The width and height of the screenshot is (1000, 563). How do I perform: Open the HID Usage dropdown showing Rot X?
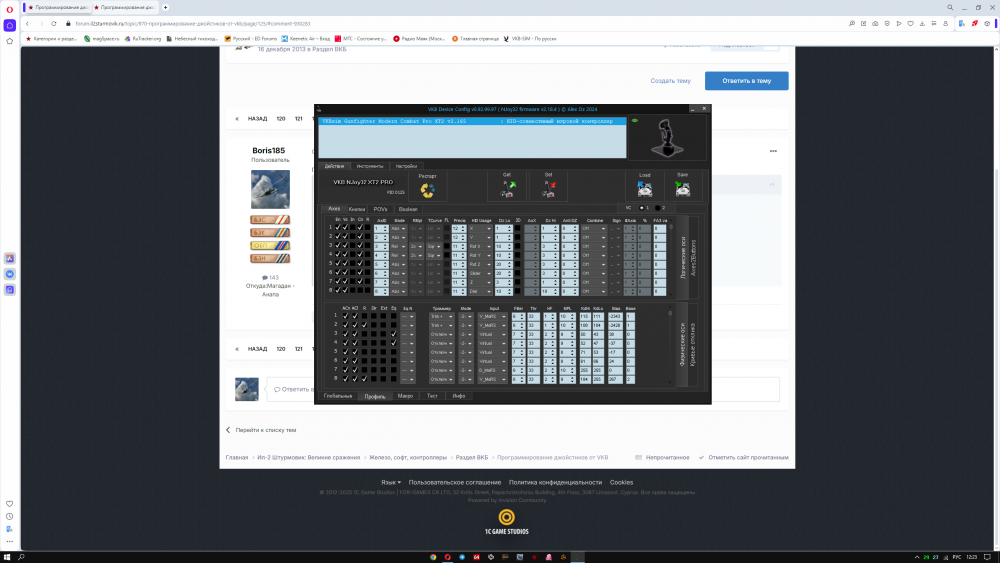click(x=480, y=246)
